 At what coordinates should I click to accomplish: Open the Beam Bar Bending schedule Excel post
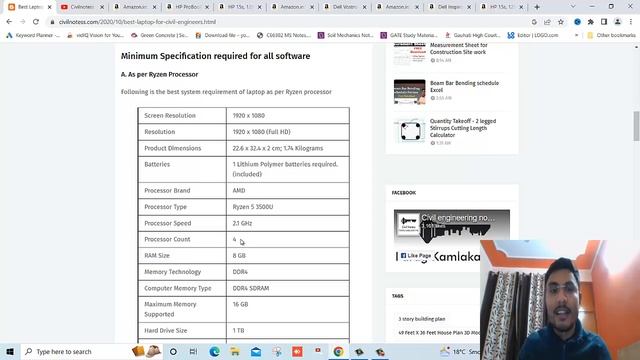(464, 86)
